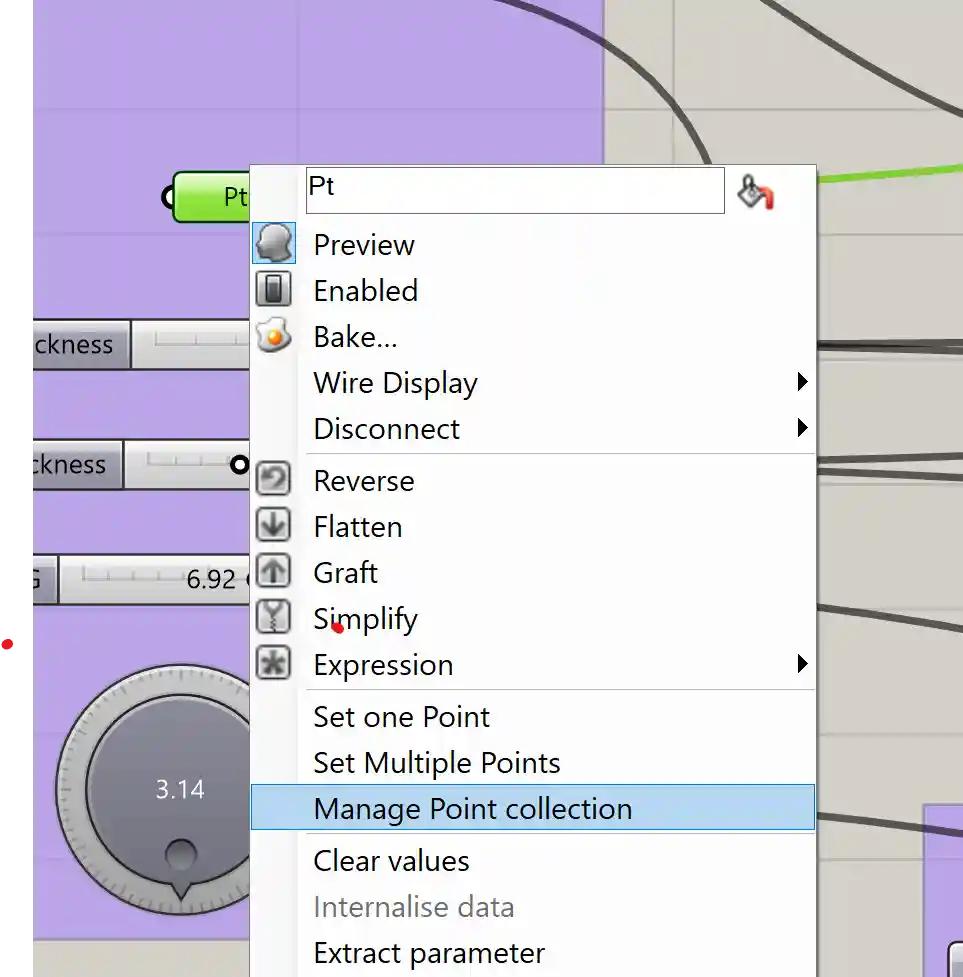Click the Flatten down-arrow icon
Screen dimensions: 963x977
273,526
